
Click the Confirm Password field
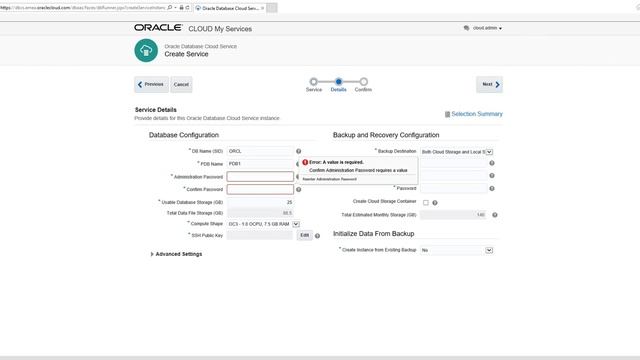click(x=260, y=189)
